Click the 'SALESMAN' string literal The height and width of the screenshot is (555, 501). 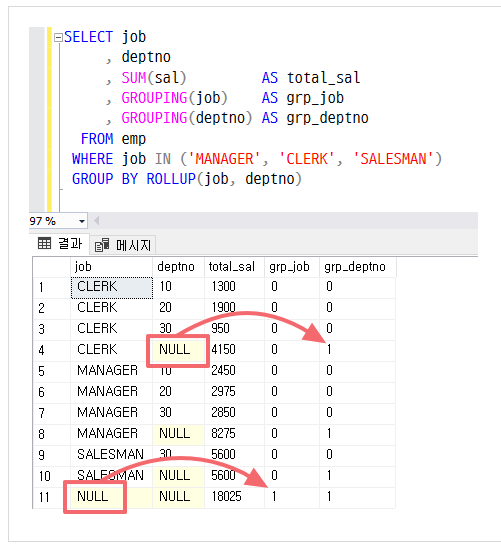(x=394, y=159)
